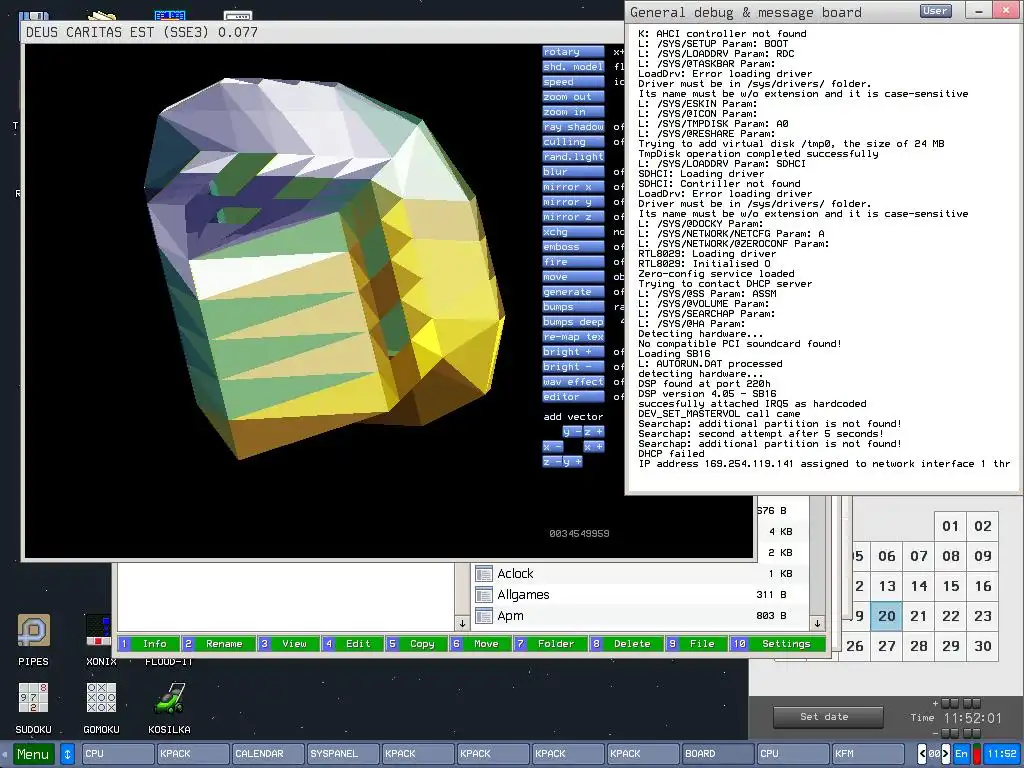Select the Apm file icon
The width and height of the screenshot is (1024, 768).
click(x=484, y=616)
